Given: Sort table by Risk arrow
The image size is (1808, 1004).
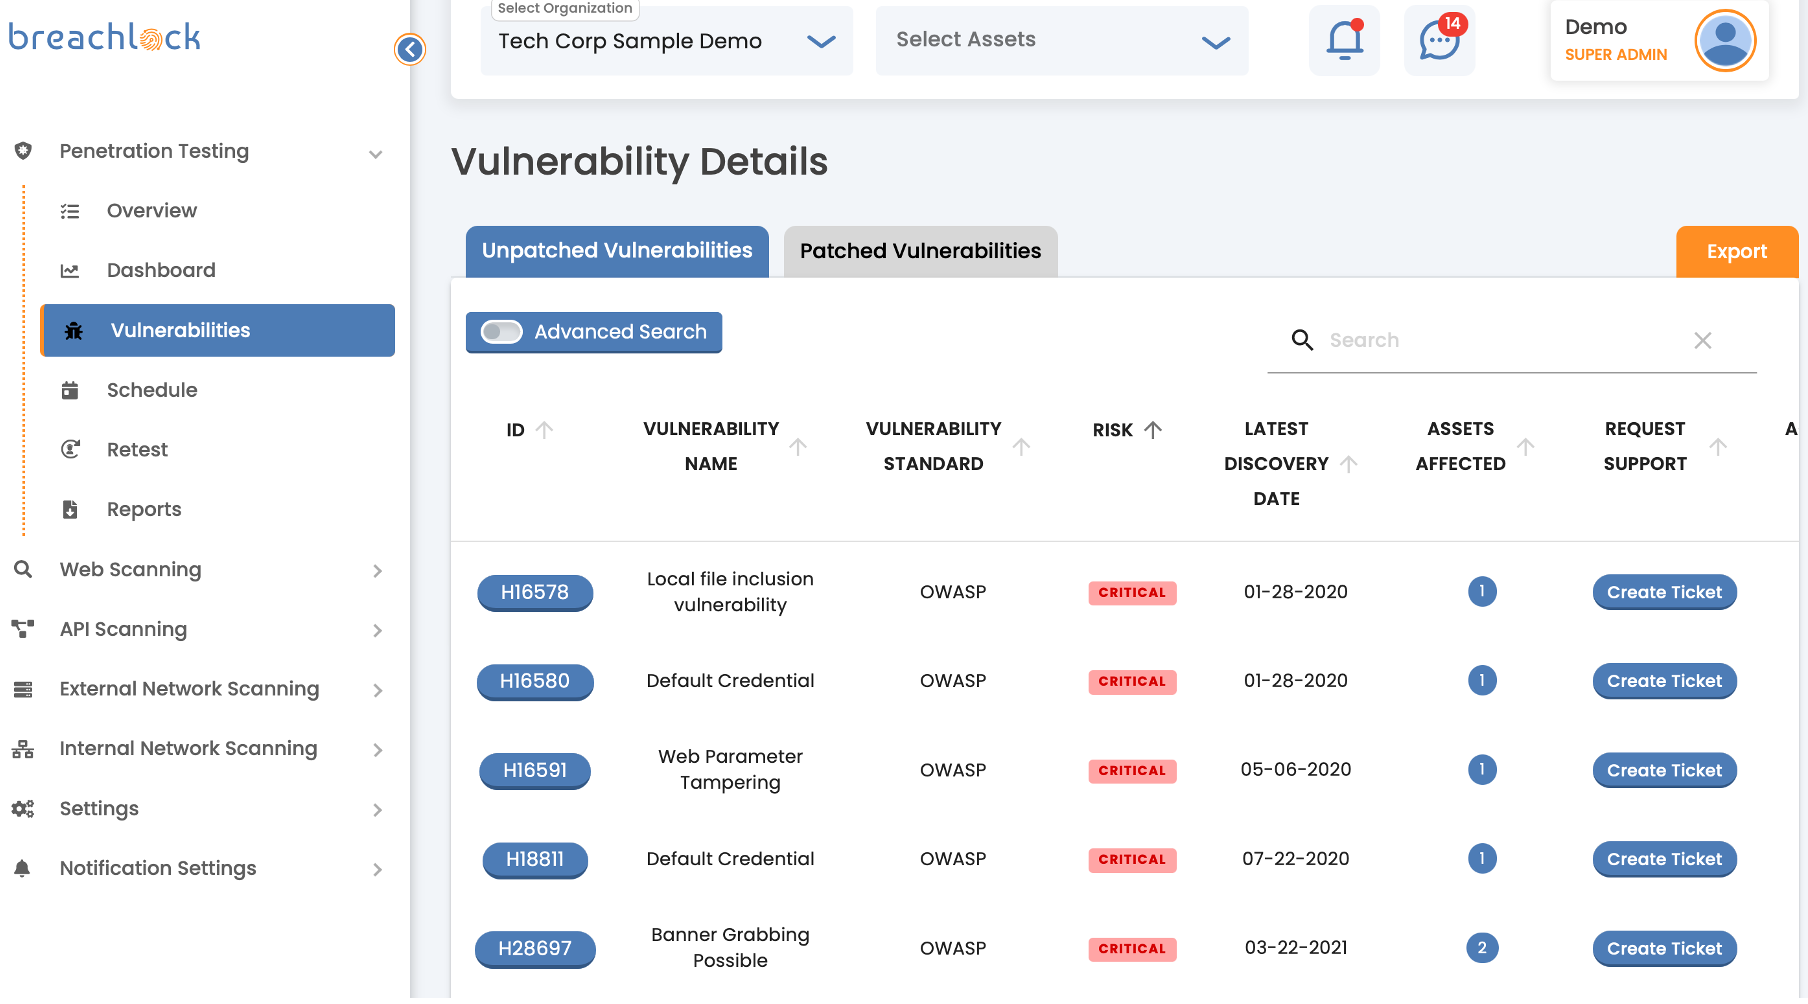Looking at the screenshot, I should point(1153,430).
